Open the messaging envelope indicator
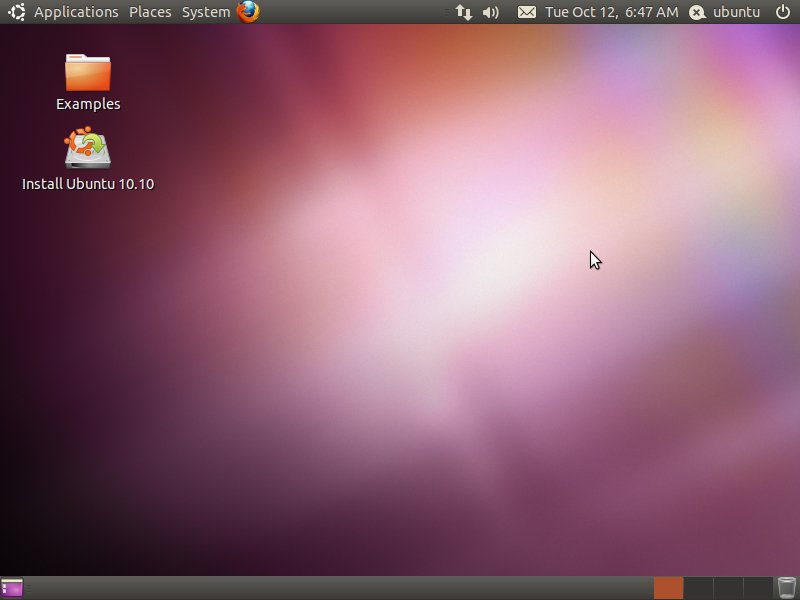This screenshot has width=800, height=600. tap(527, 12)
